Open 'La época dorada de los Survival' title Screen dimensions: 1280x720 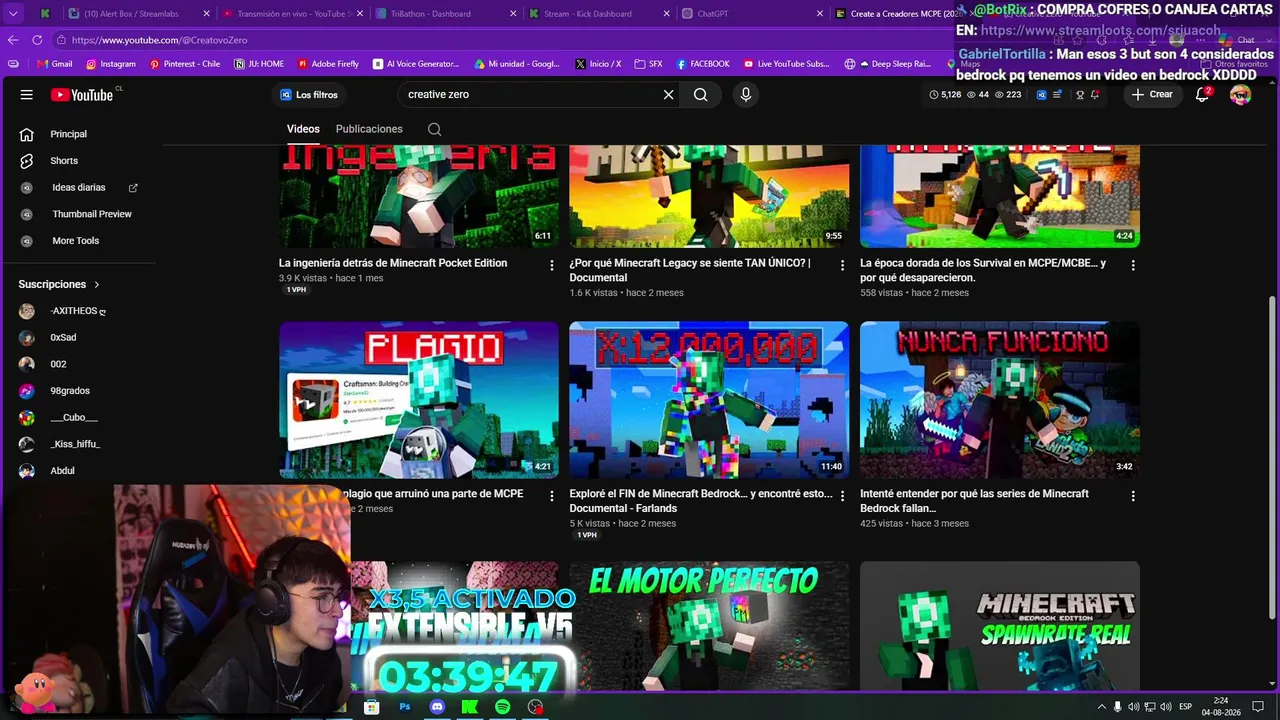(983, 270)
